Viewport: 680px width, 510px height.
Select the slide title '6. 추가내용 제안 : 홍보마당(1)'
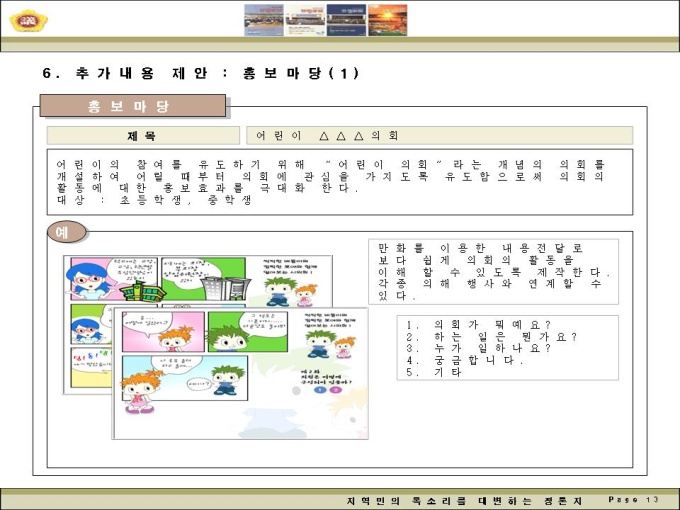point(201,73)
